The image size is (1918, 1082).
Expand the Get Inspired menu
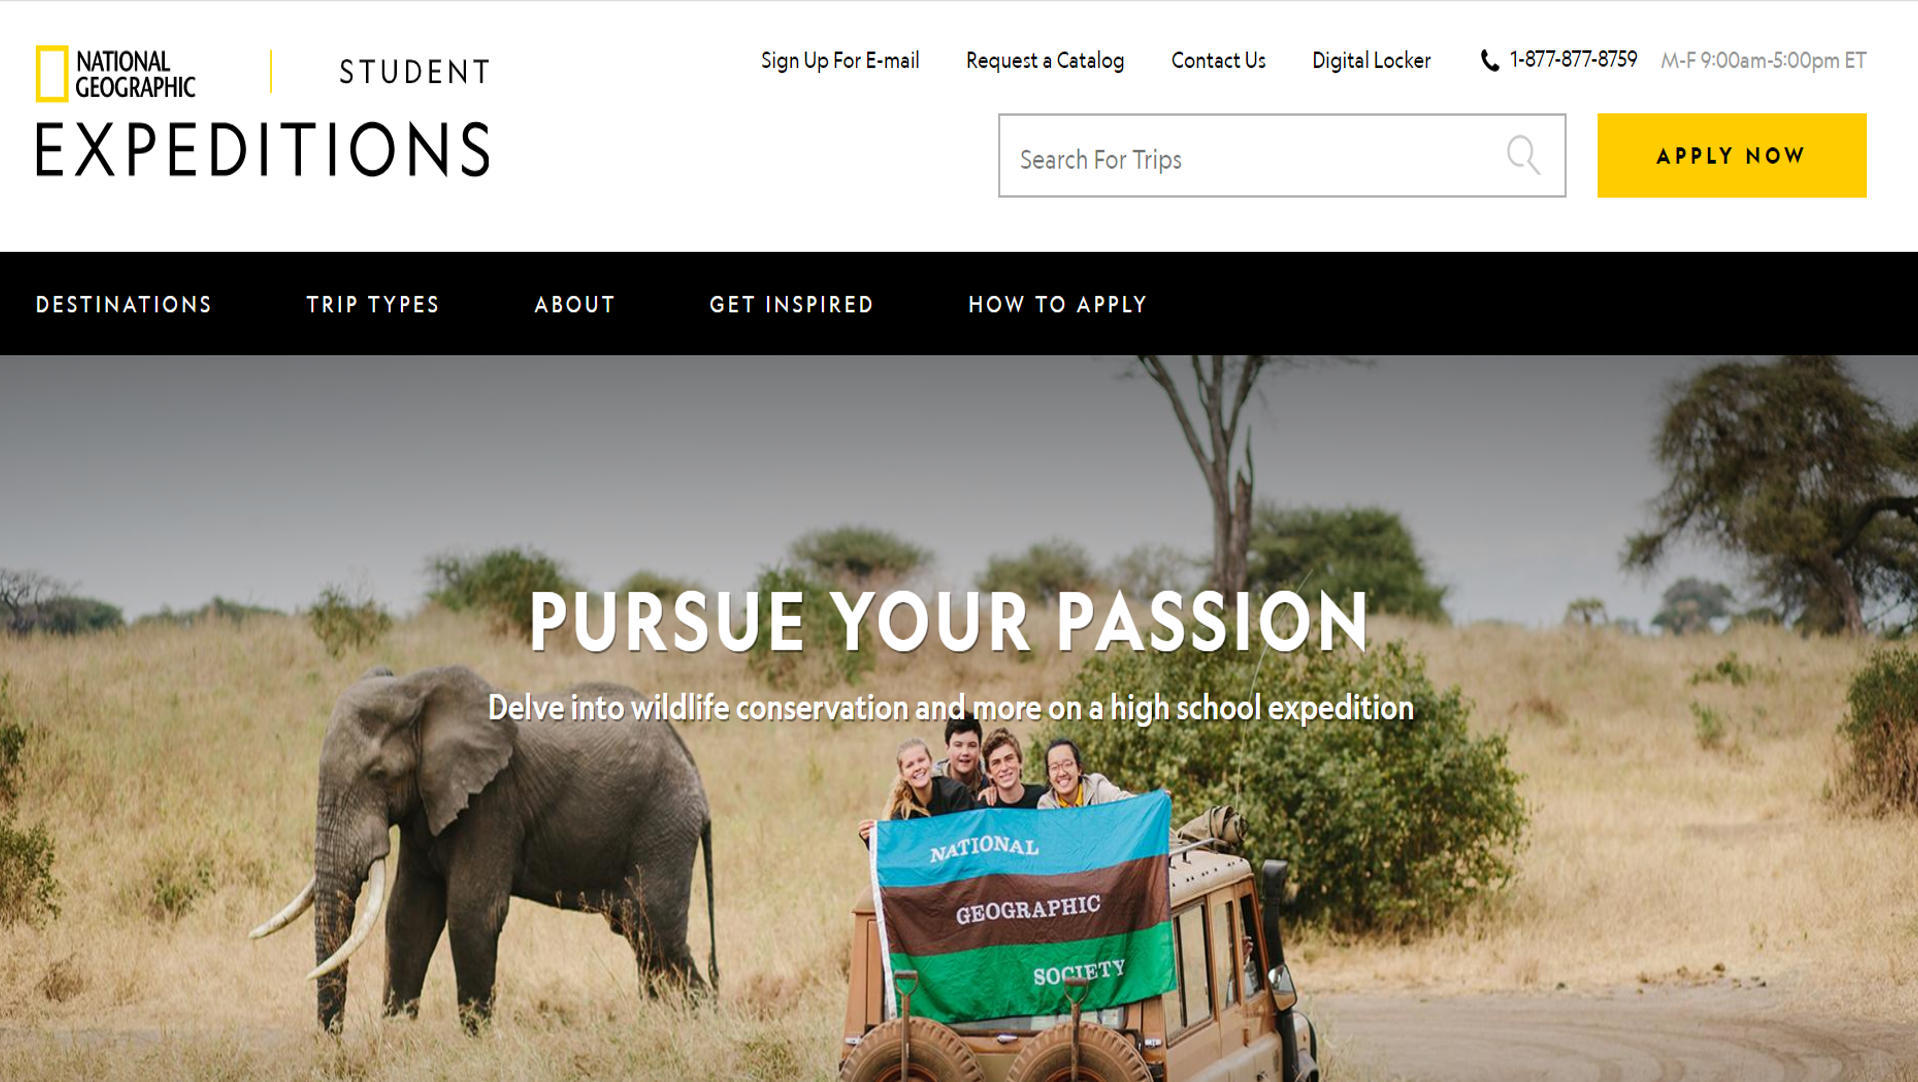coord(792,304)
